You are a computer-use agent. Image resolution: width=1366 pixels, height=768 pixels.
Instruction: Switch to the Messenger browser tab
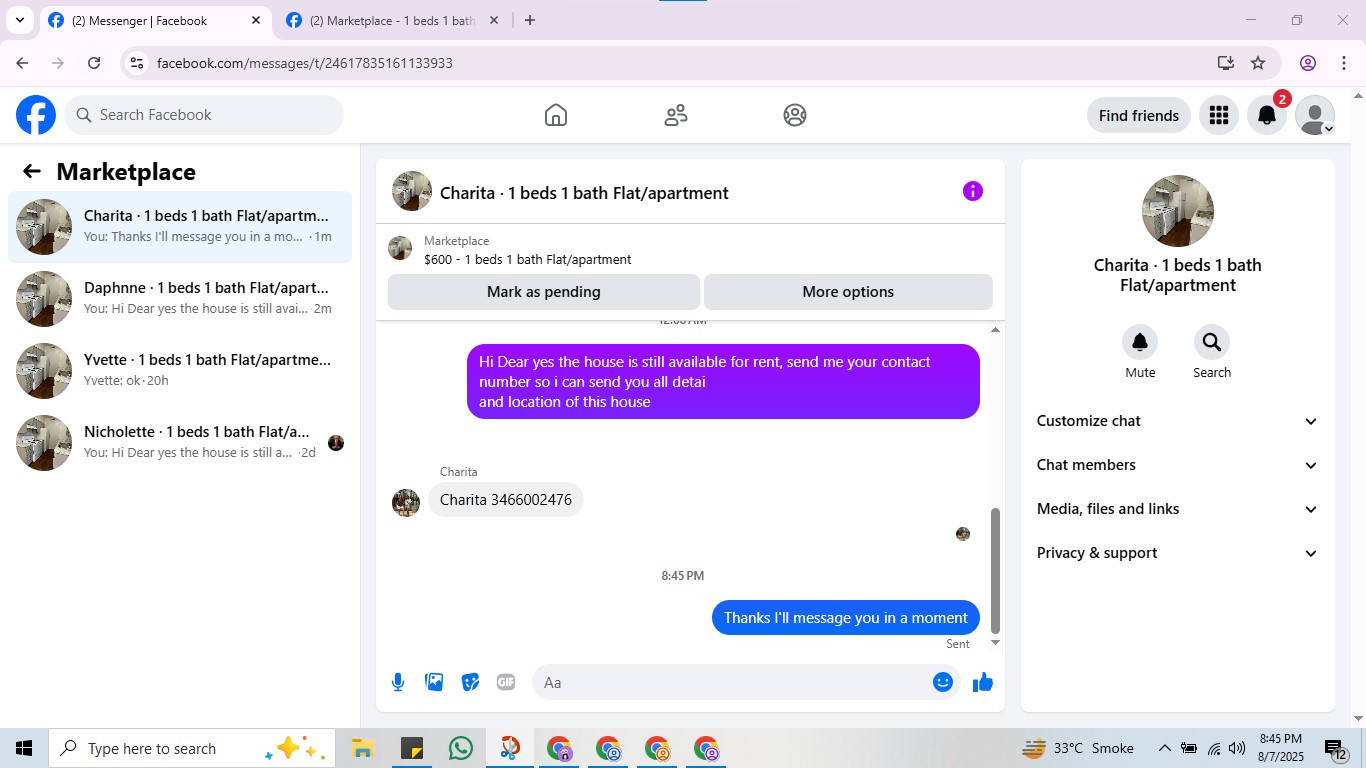(x=155, y=20)
